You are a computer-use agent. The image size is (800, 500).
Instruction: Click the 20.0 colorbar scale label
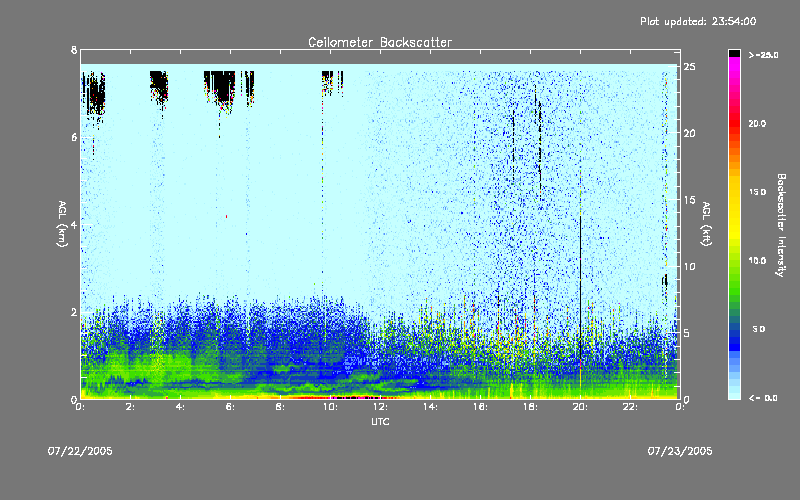coord(757,124)
